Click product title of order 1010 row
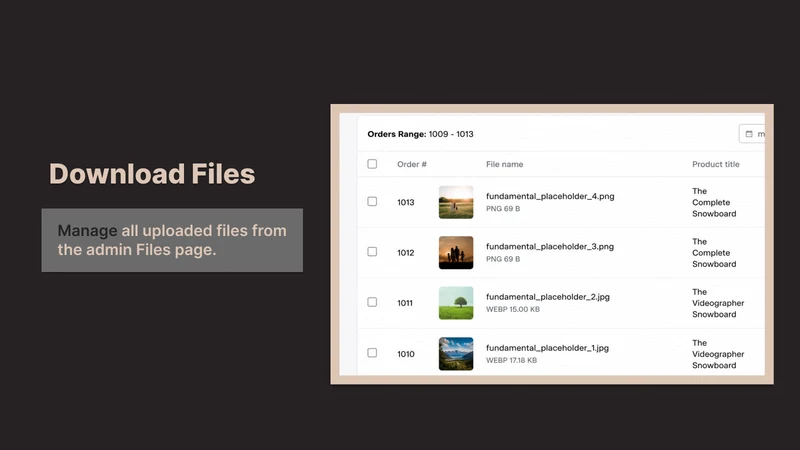The width and height of the screenshot is (800, 450). tap(718, 354)
